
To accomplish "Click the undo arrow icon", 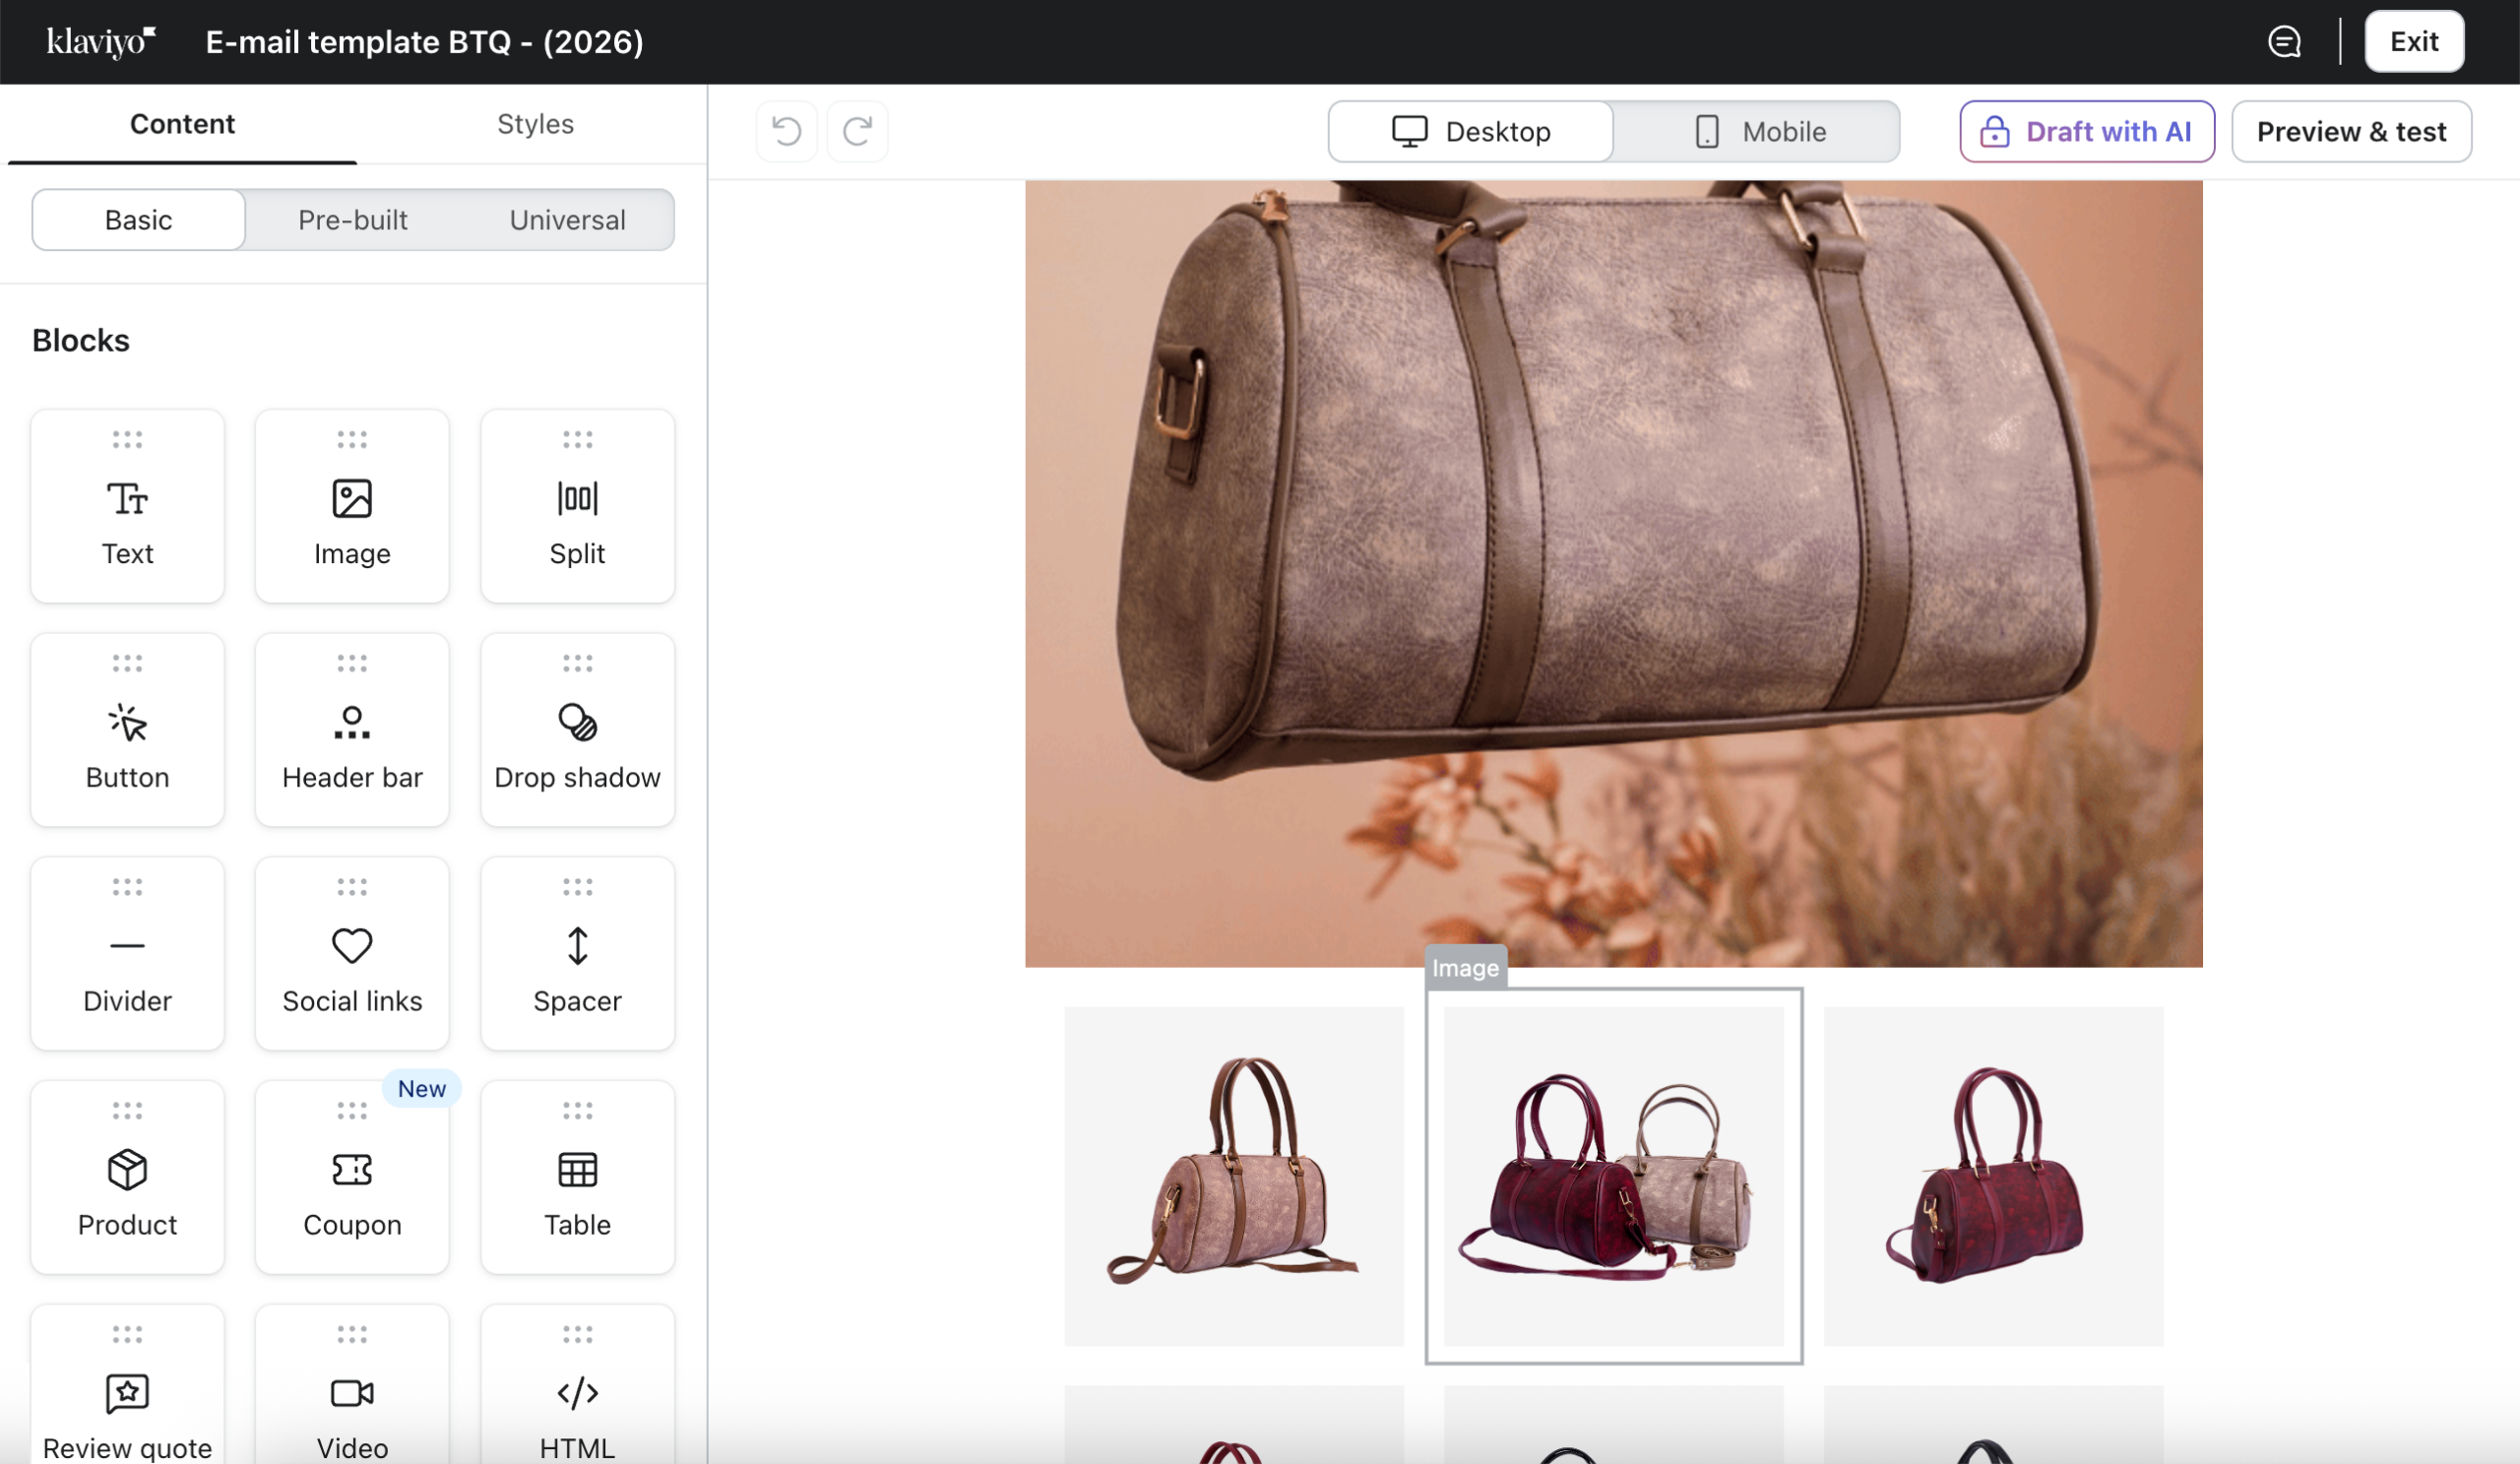I will point(787,131).
